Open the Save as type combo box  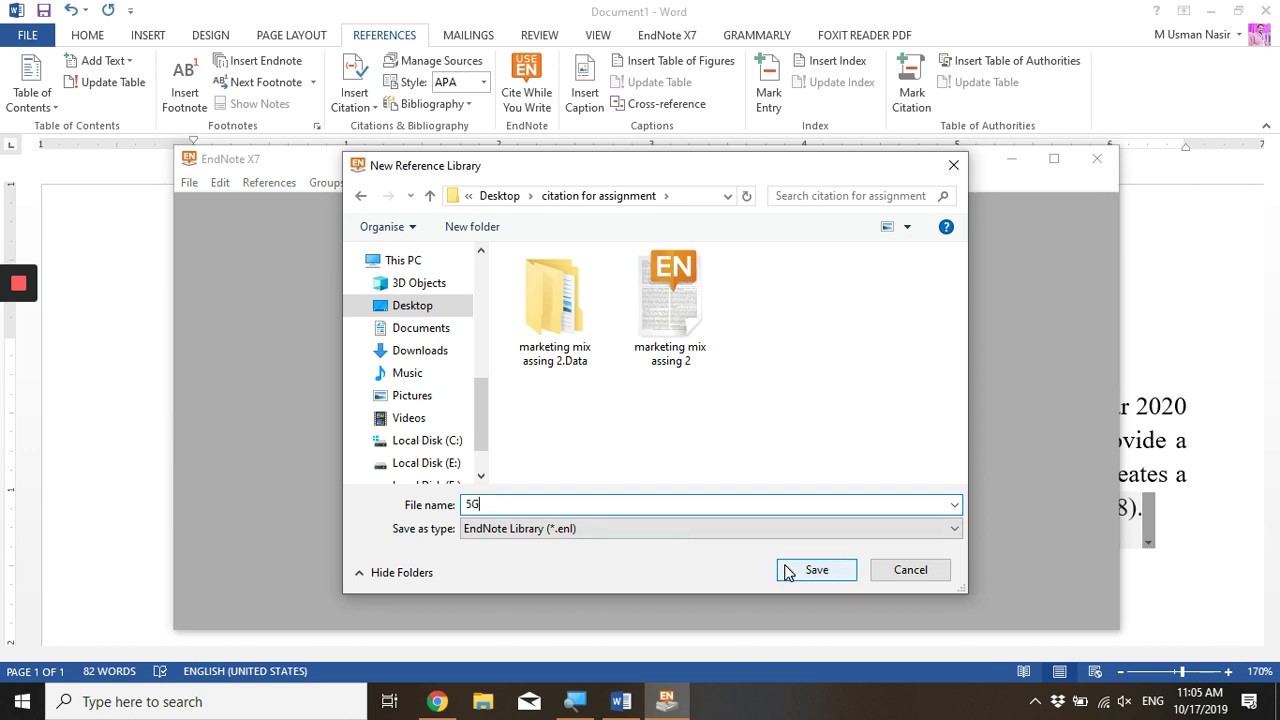coord(711,529)
